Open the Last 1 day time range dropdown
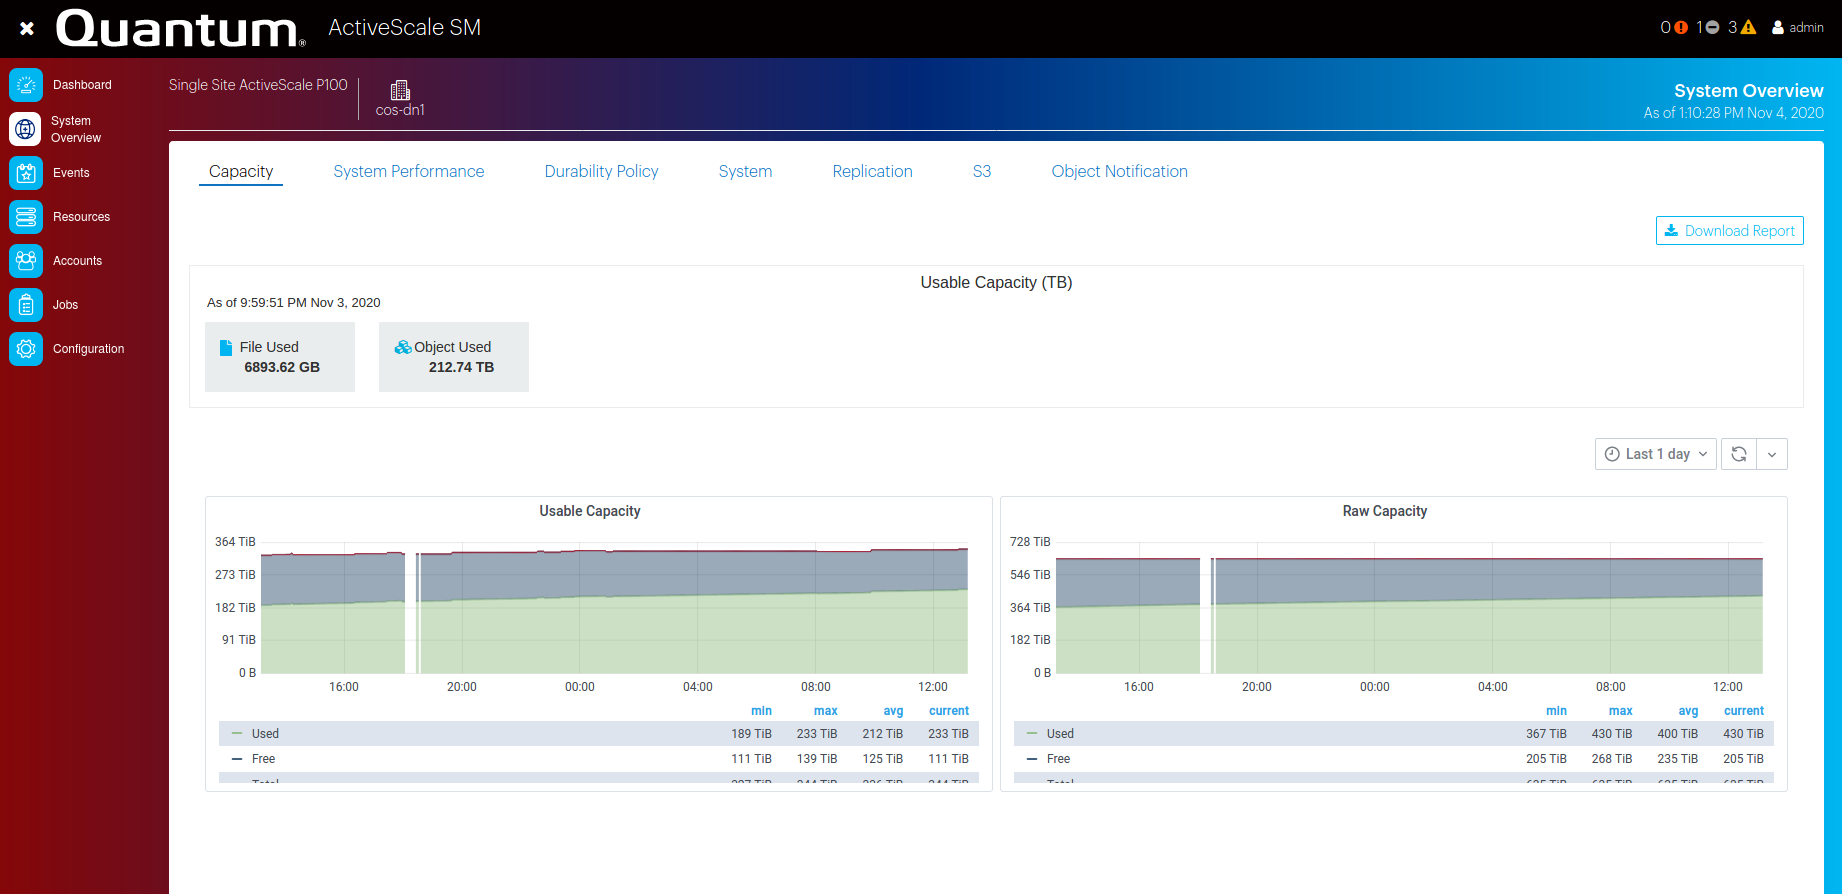The width and height of the screenshot is (1842, 894). pos(1656,454)
